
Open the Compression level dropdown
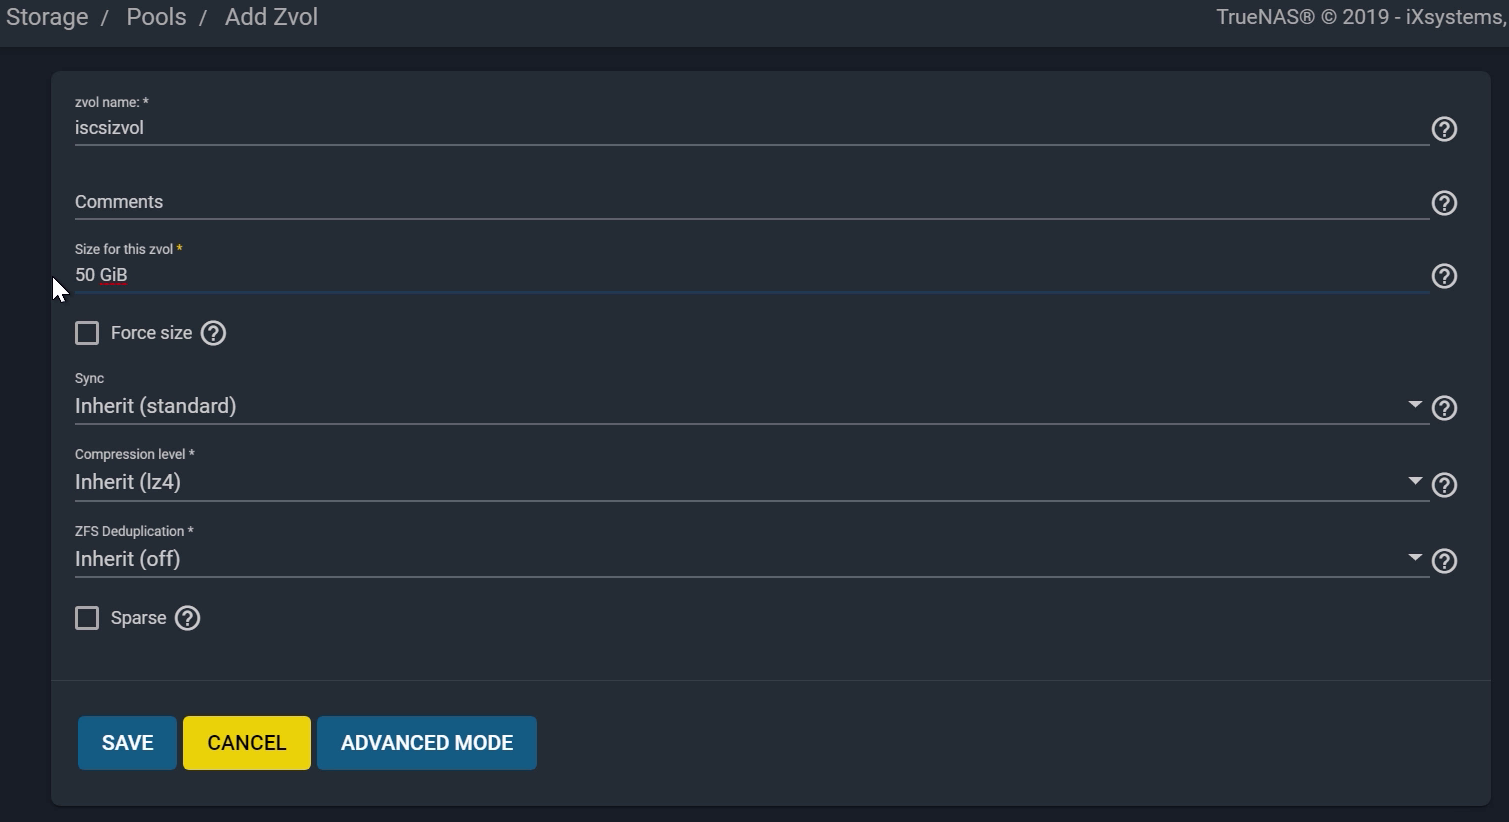750,482
